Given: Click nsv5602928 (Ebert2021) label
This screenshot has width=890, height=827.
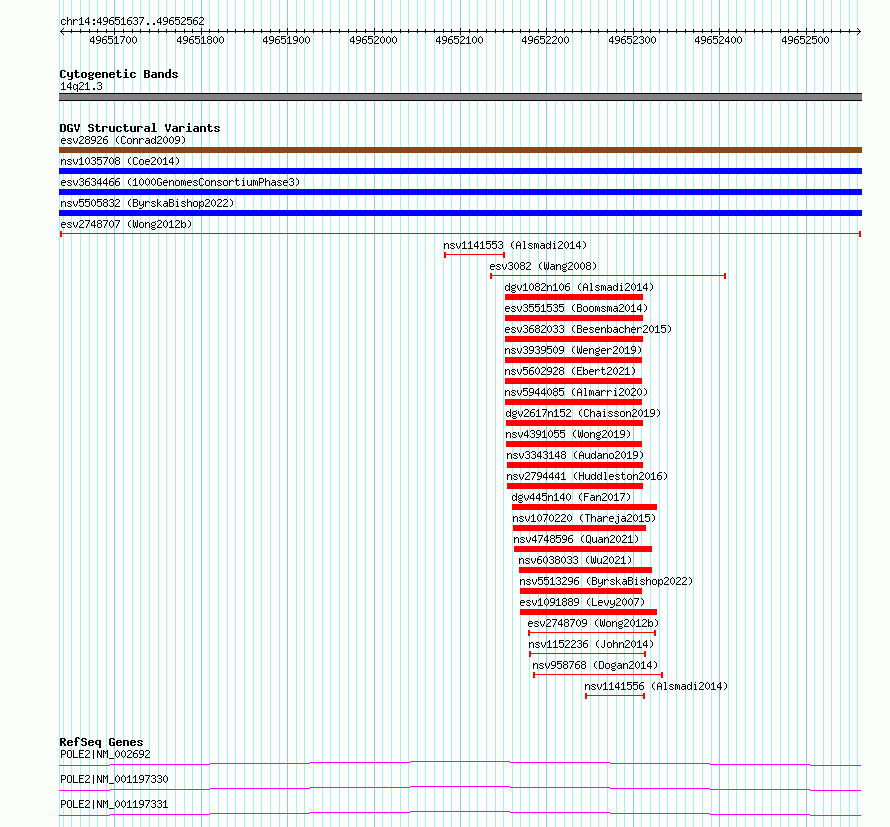Looking at the screenshot, I should coord(570,371).
